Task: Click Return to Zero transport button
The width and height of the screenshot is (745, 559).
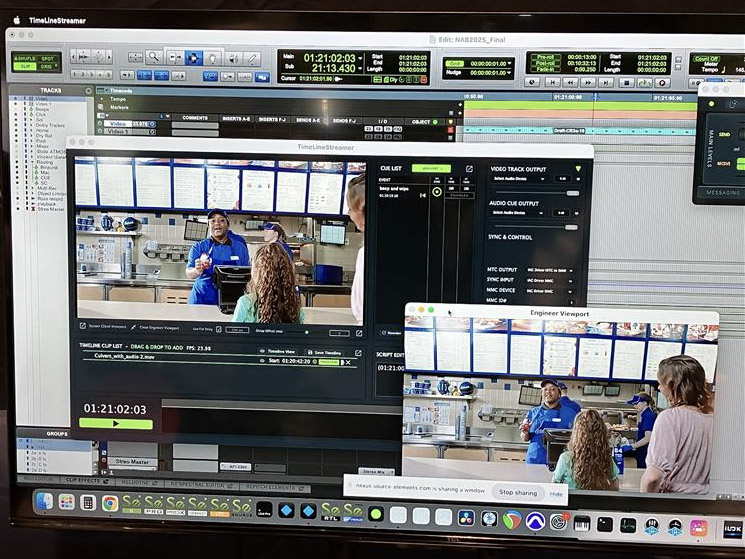Action: pos(552,82)
